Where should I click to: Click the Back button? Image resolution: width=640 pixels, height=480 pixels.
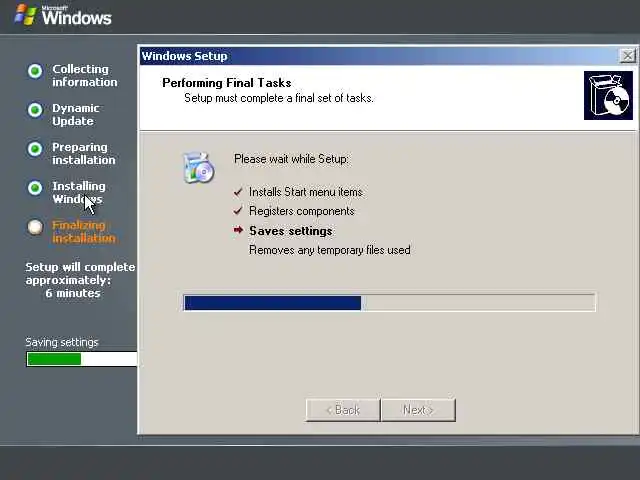pyautogui.click(x=343, y=410)
